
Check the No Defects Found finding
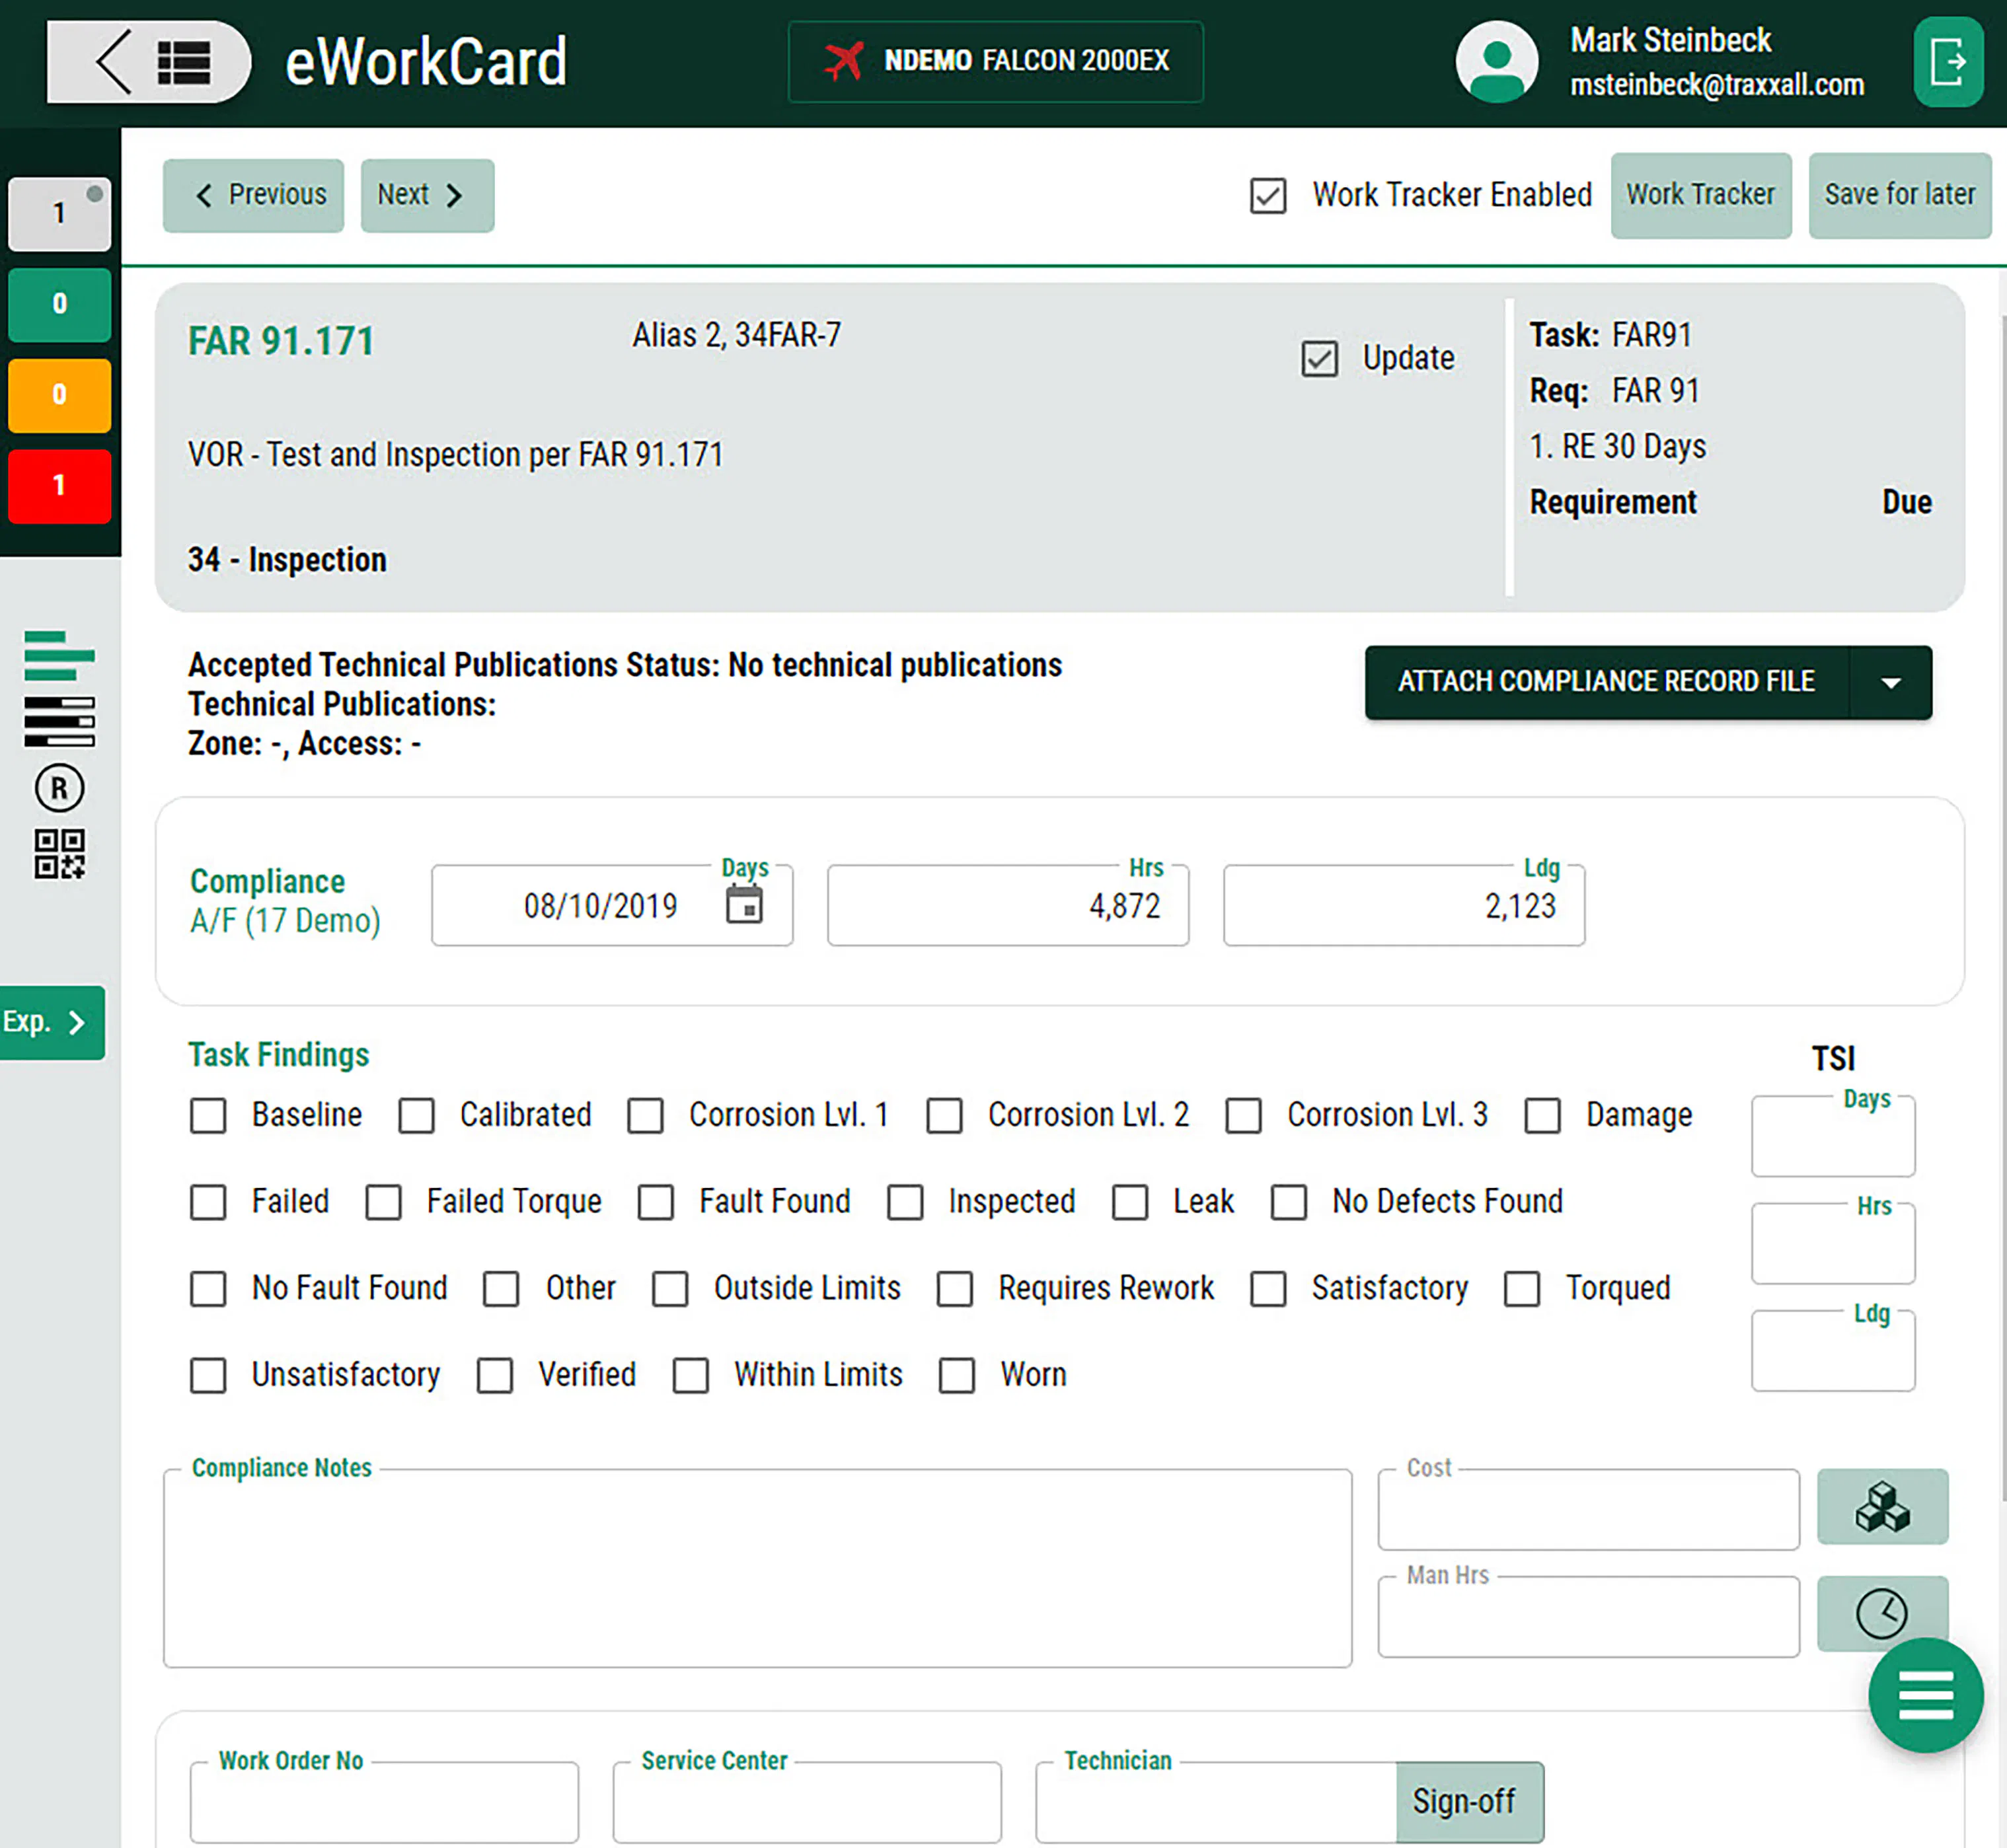coord(1288,1202)
